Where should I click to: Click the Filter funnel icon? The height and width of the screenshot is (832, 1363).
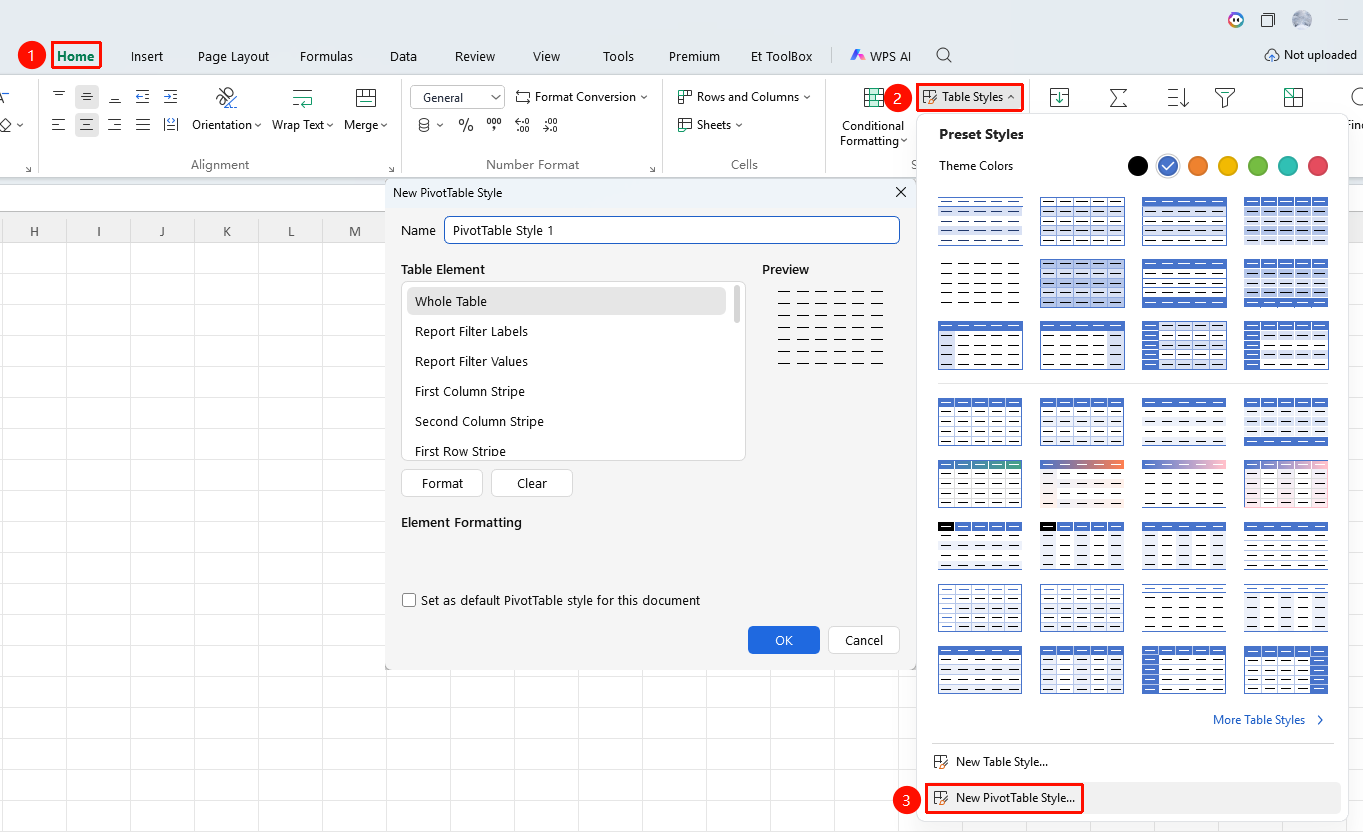pos(1225,97)
